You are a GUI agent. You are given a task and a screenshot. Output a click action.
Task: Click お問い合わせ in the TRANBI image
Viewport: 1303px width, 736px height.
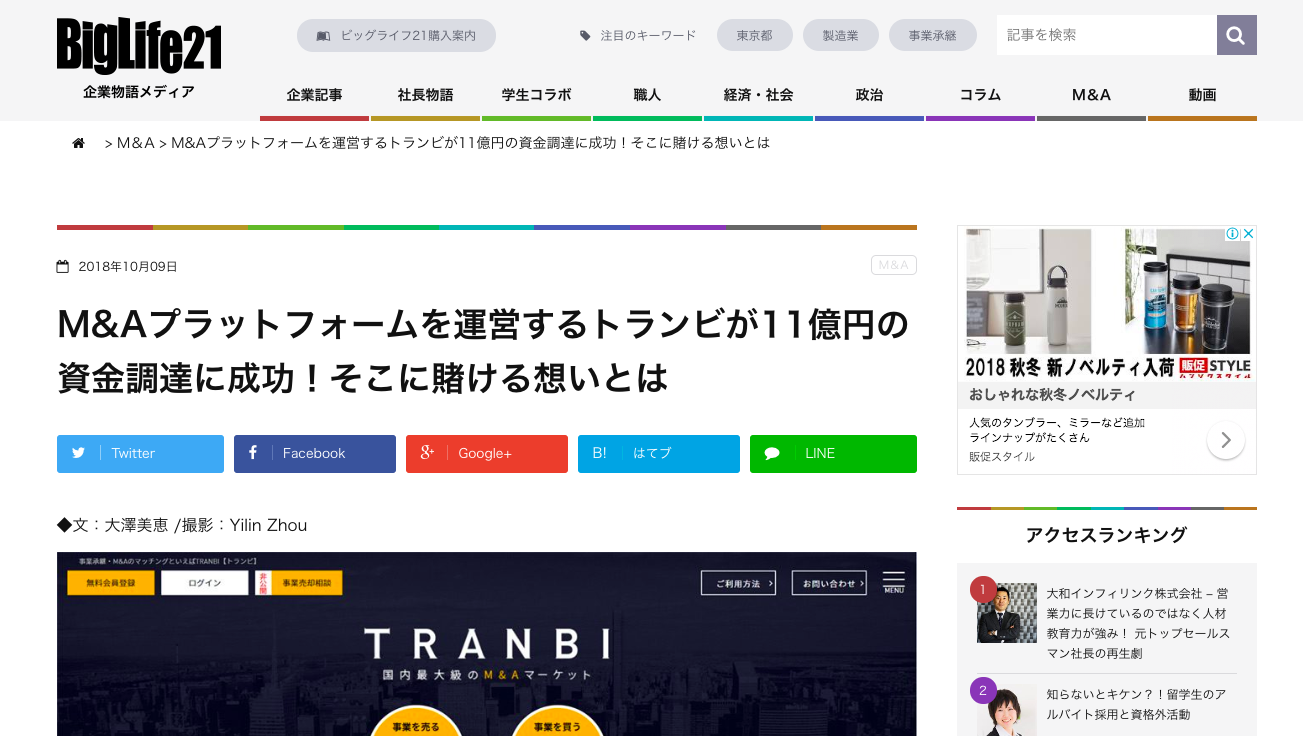point(829,583)
